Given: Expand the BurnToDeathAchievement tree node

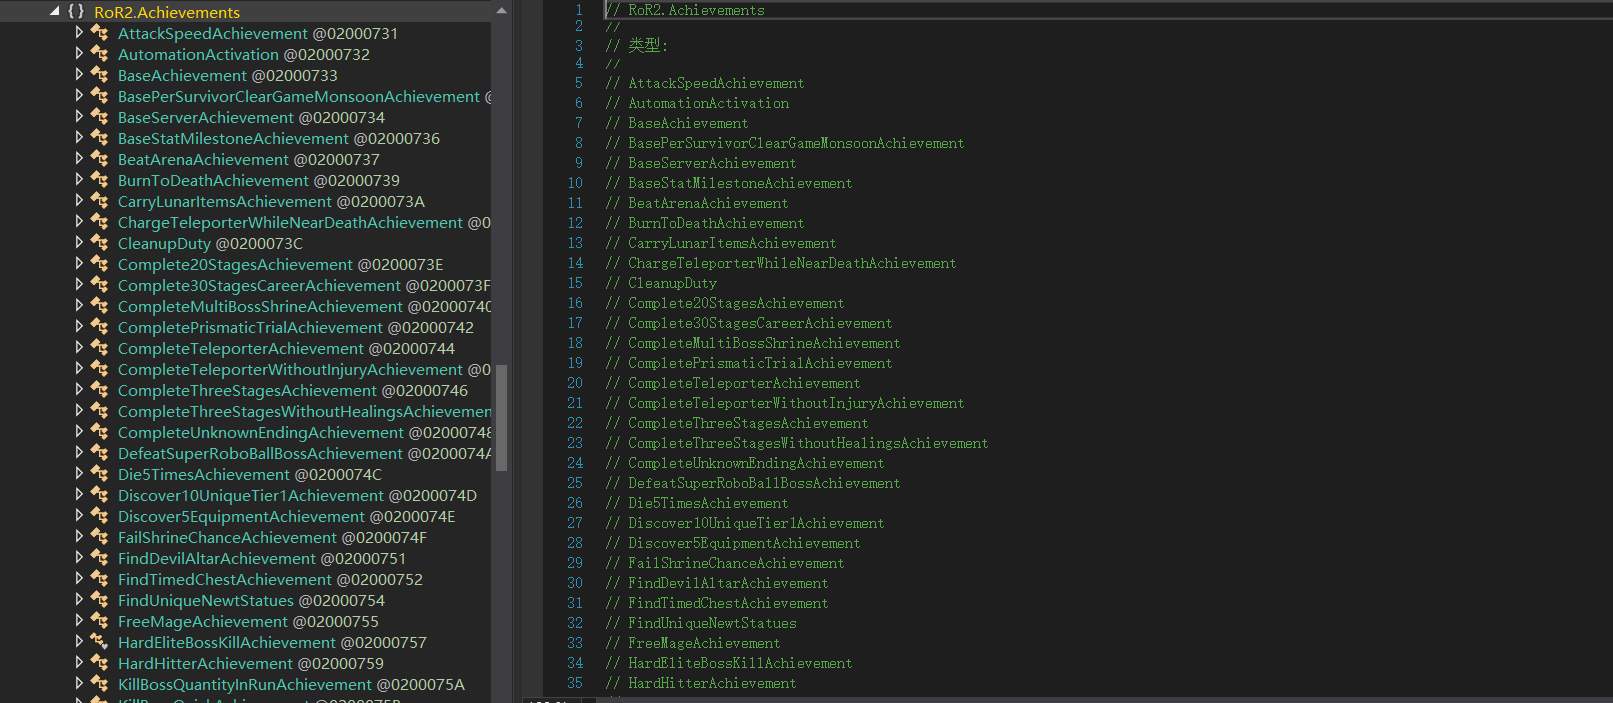Looking at the screenshot, I should tap(79, 179).
